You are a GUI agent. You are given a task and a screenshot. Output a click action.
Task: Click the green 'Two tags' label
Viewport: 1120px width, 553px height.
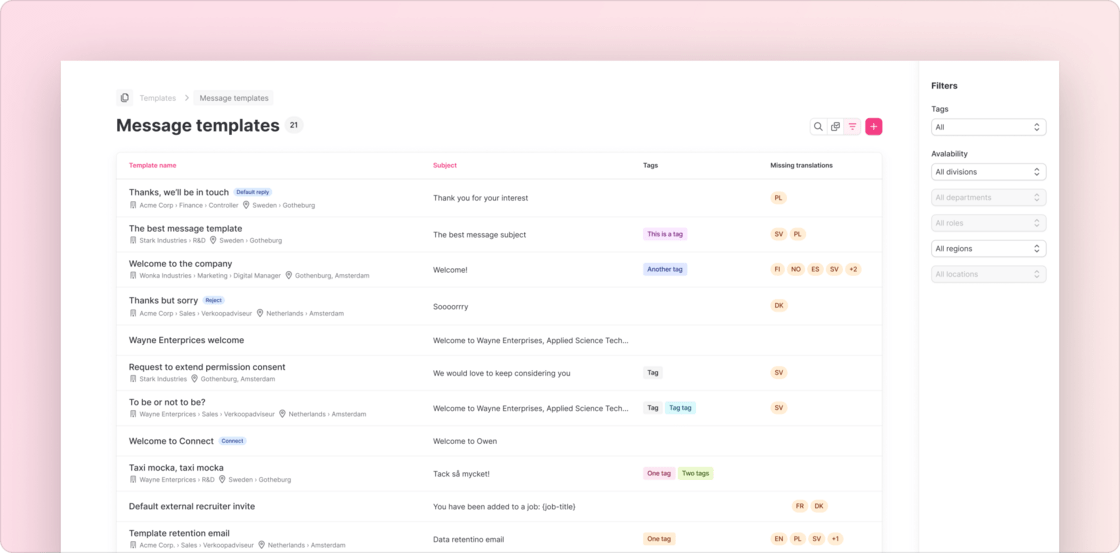(x=695, y=474)
